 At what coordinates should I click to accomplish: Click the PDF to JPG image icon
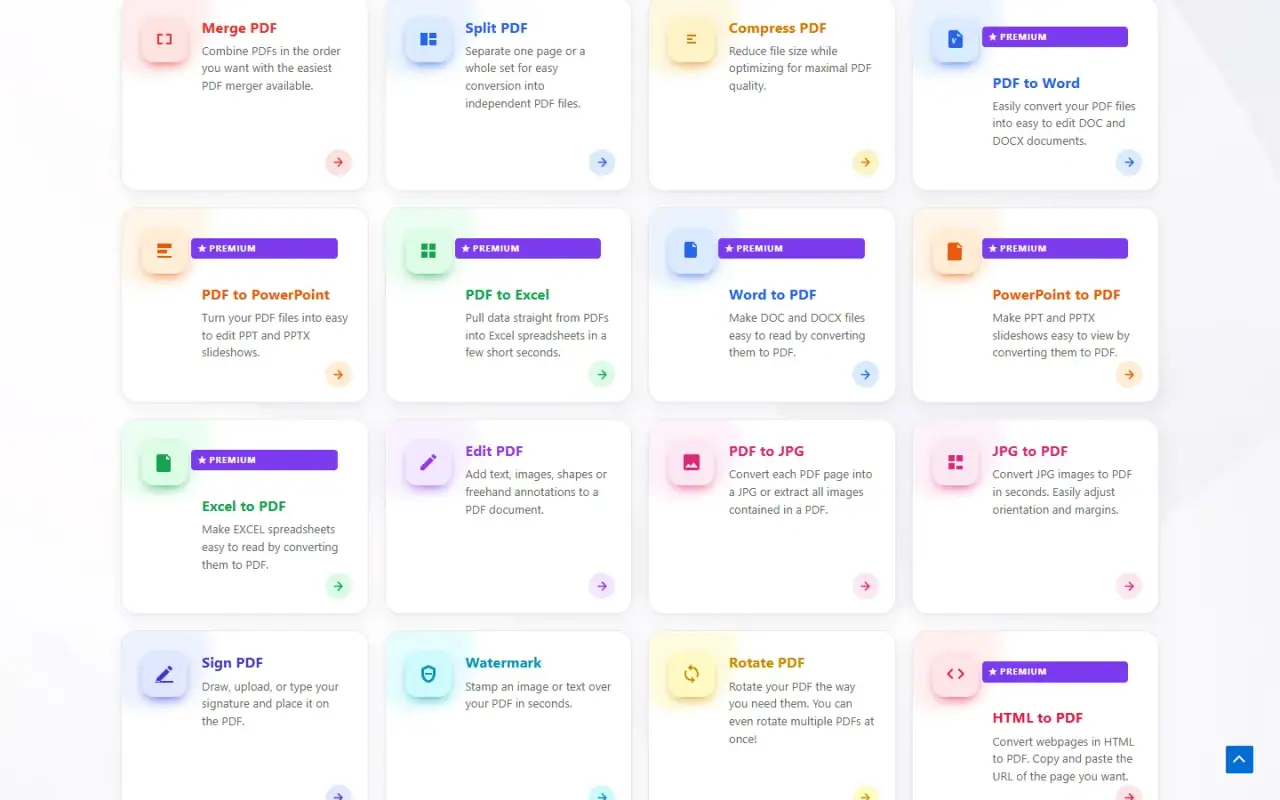coord(692,463)
